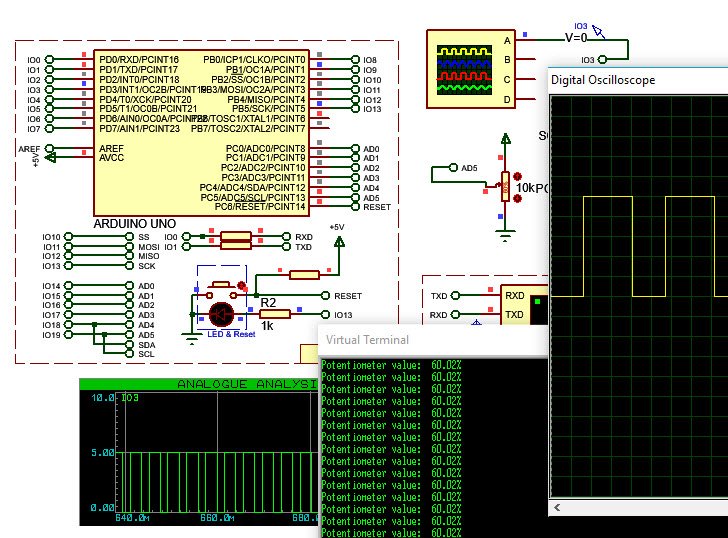Click the IO9 terminal on the Arduino
The width and height of the screenshot is (728, 538).
pos(355,70)
